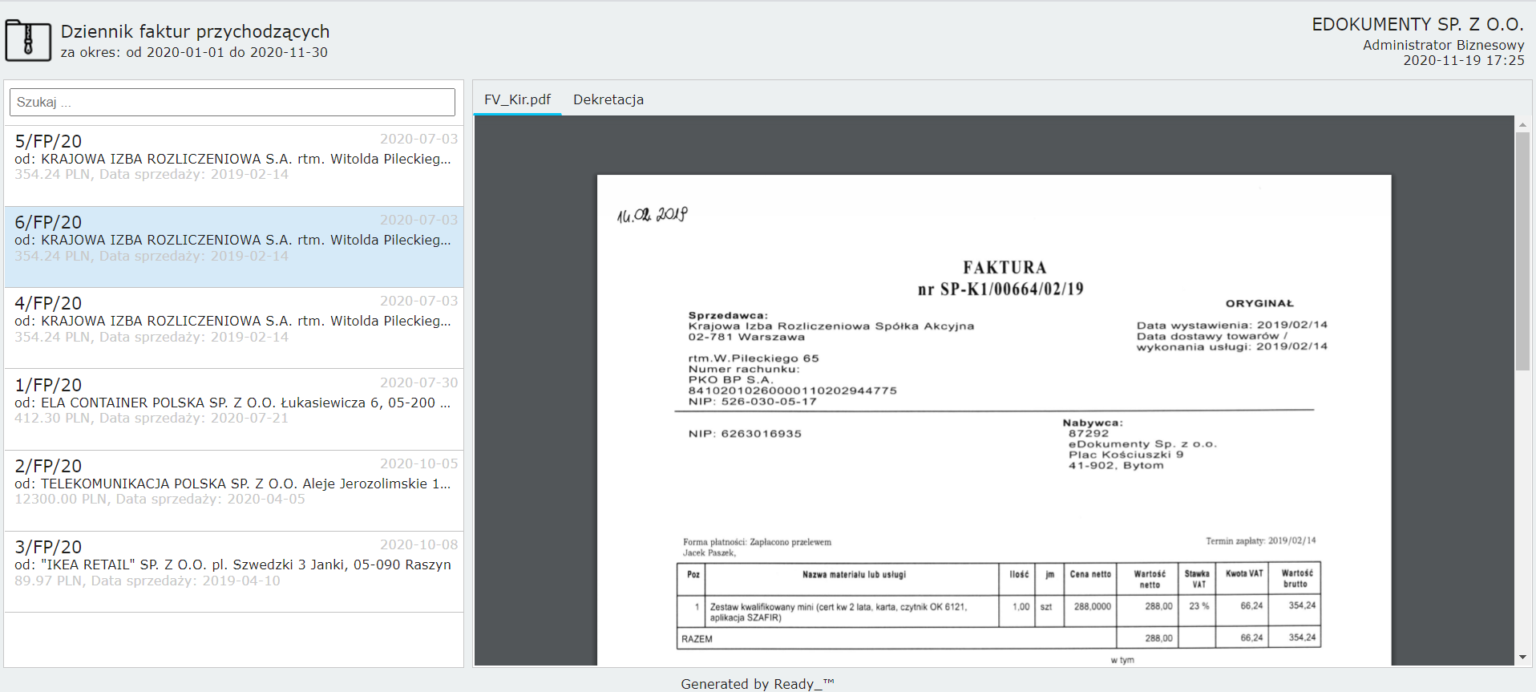Click the Cena netto value 288,0000 in the PDF

(1090, 606)
